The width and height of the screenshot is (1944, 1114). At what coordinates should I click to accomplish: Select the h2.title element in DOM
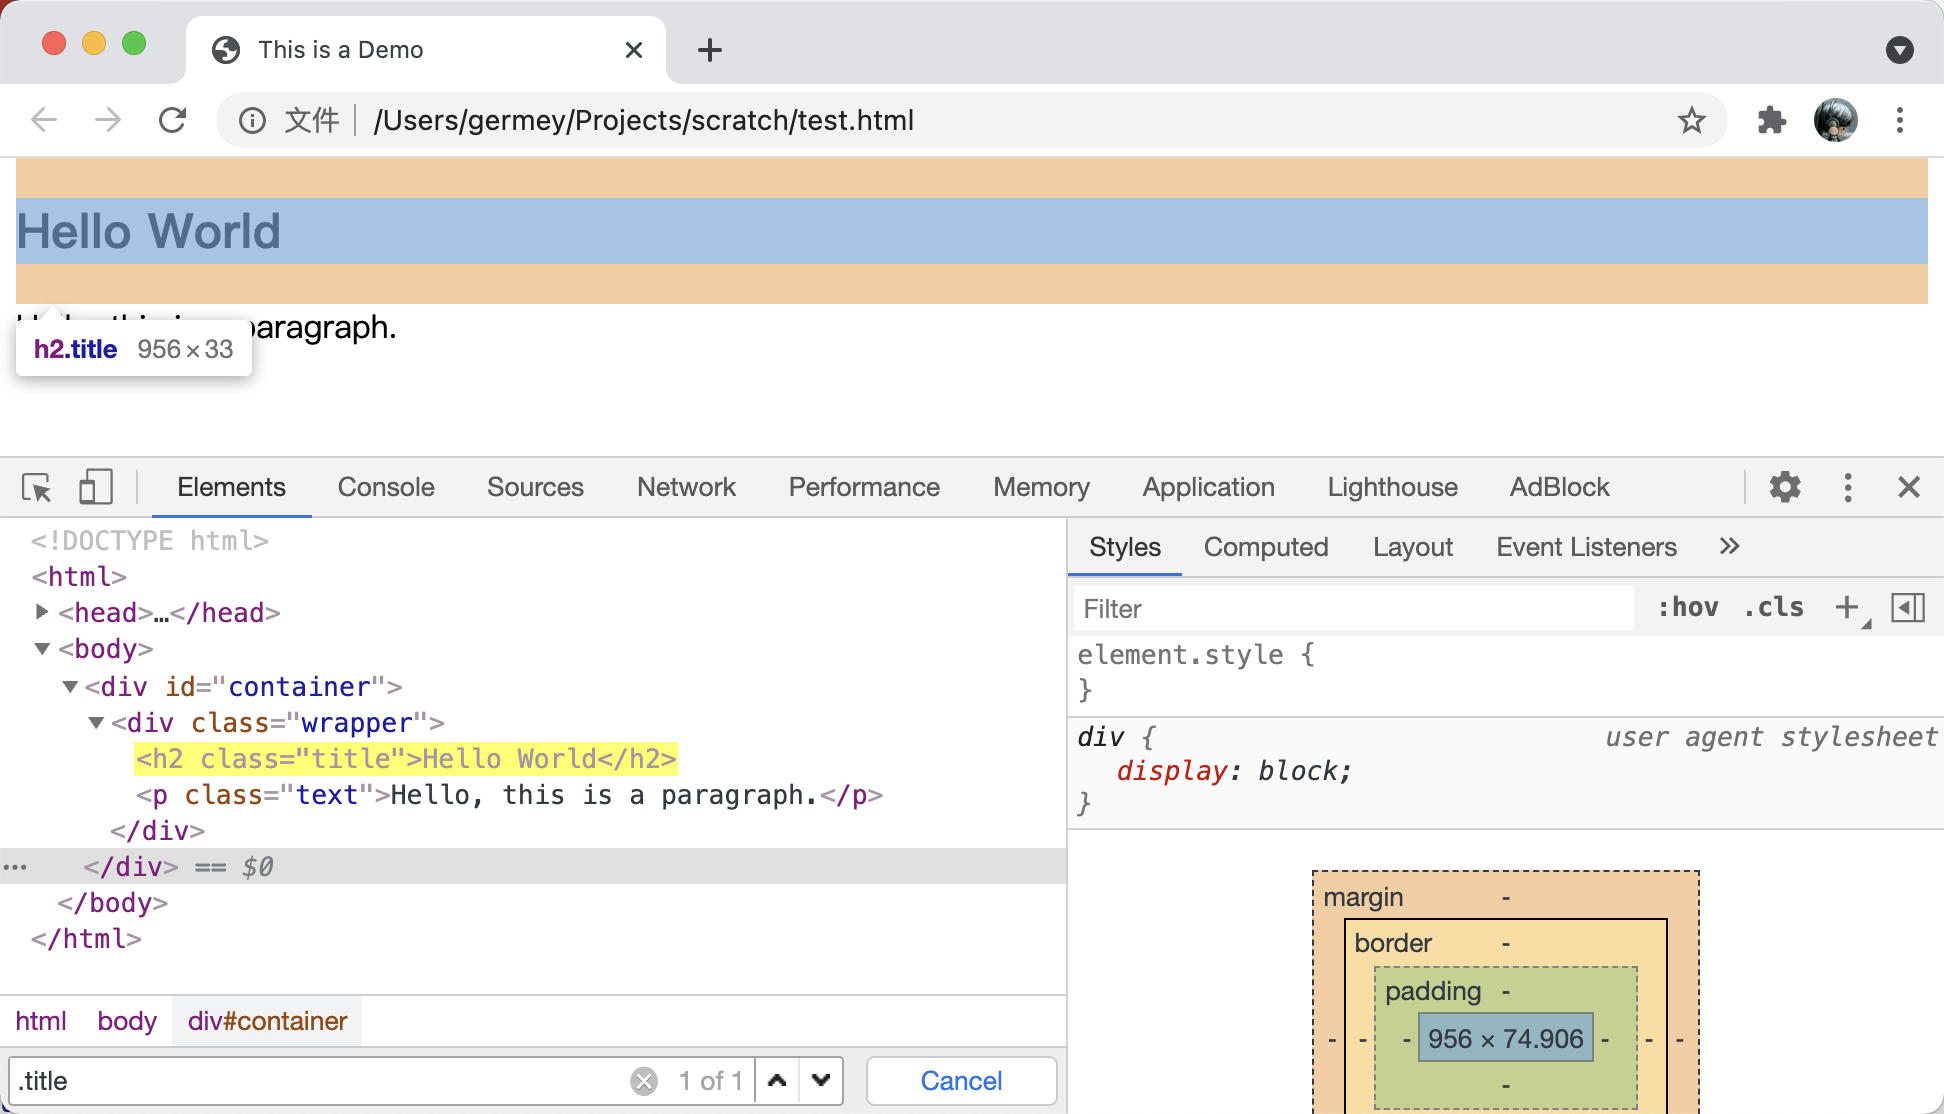pos(406,759)
